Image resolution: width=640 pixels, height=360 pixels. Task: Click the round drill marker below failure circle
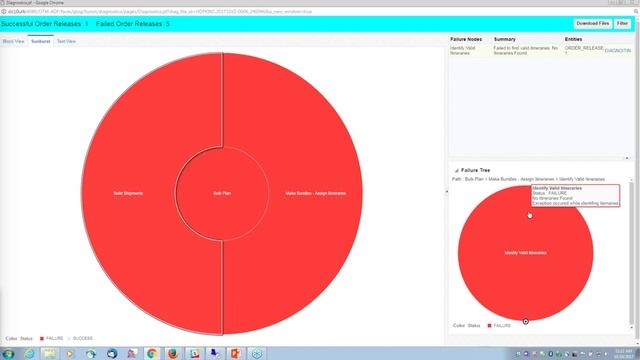click(526, 322)
